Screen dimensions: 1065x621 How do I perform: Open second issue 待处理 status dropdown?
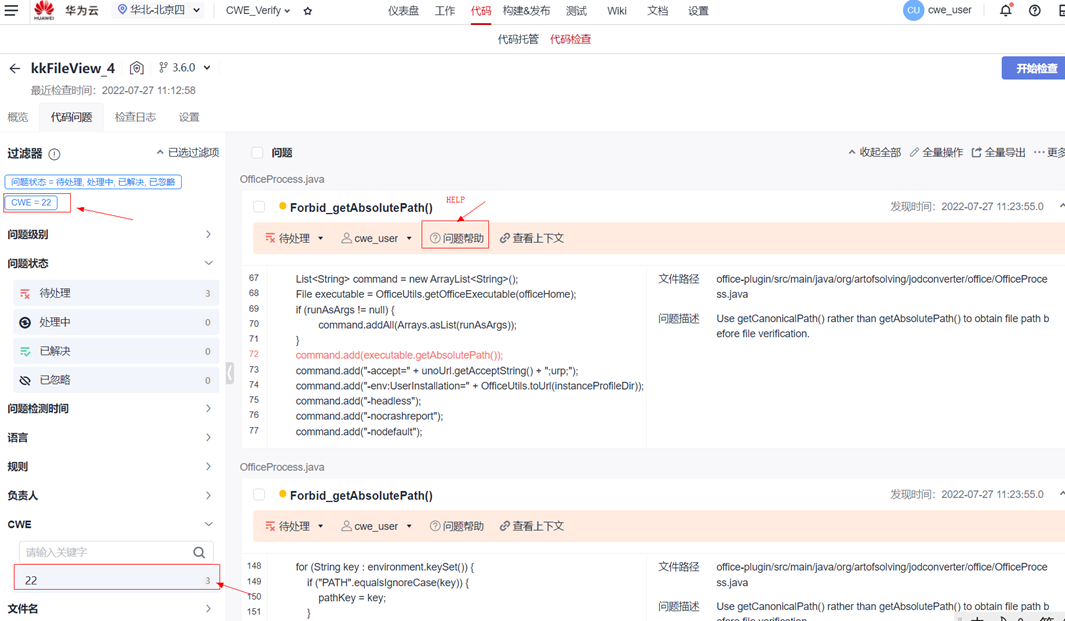pos(294,526)
